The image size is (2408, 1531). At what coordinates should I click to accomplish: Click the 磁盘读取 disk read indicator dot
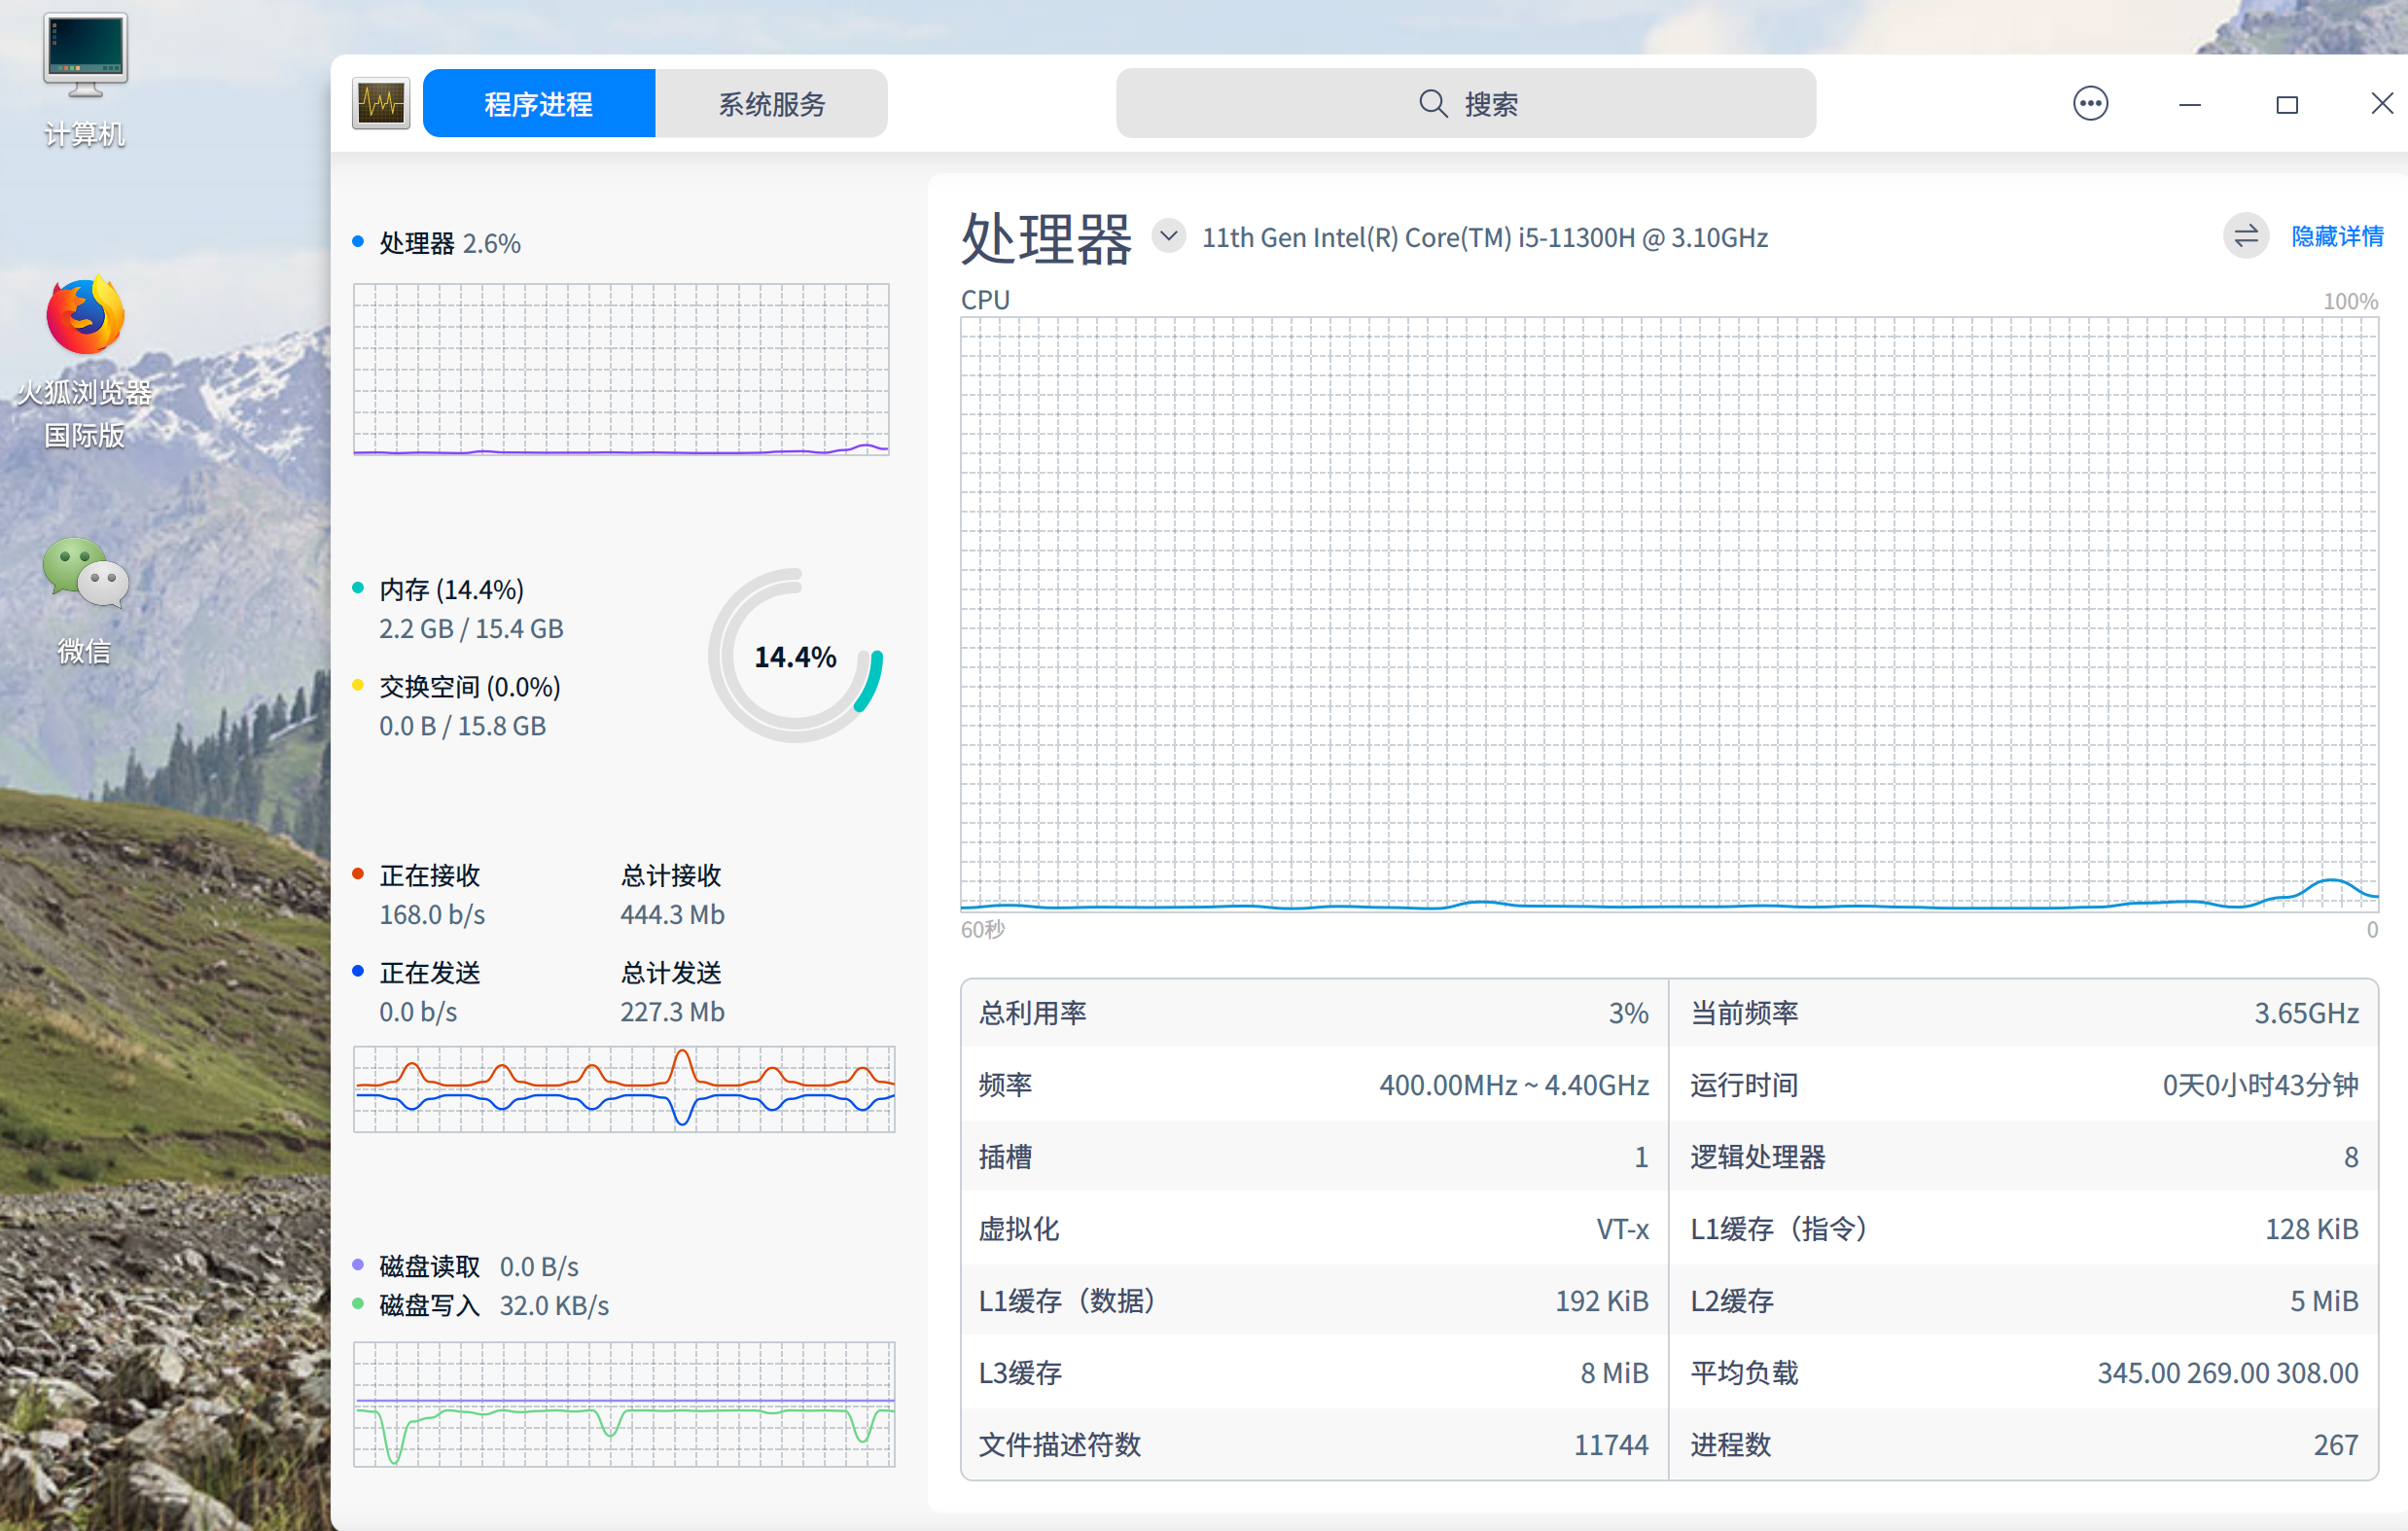357,1264
